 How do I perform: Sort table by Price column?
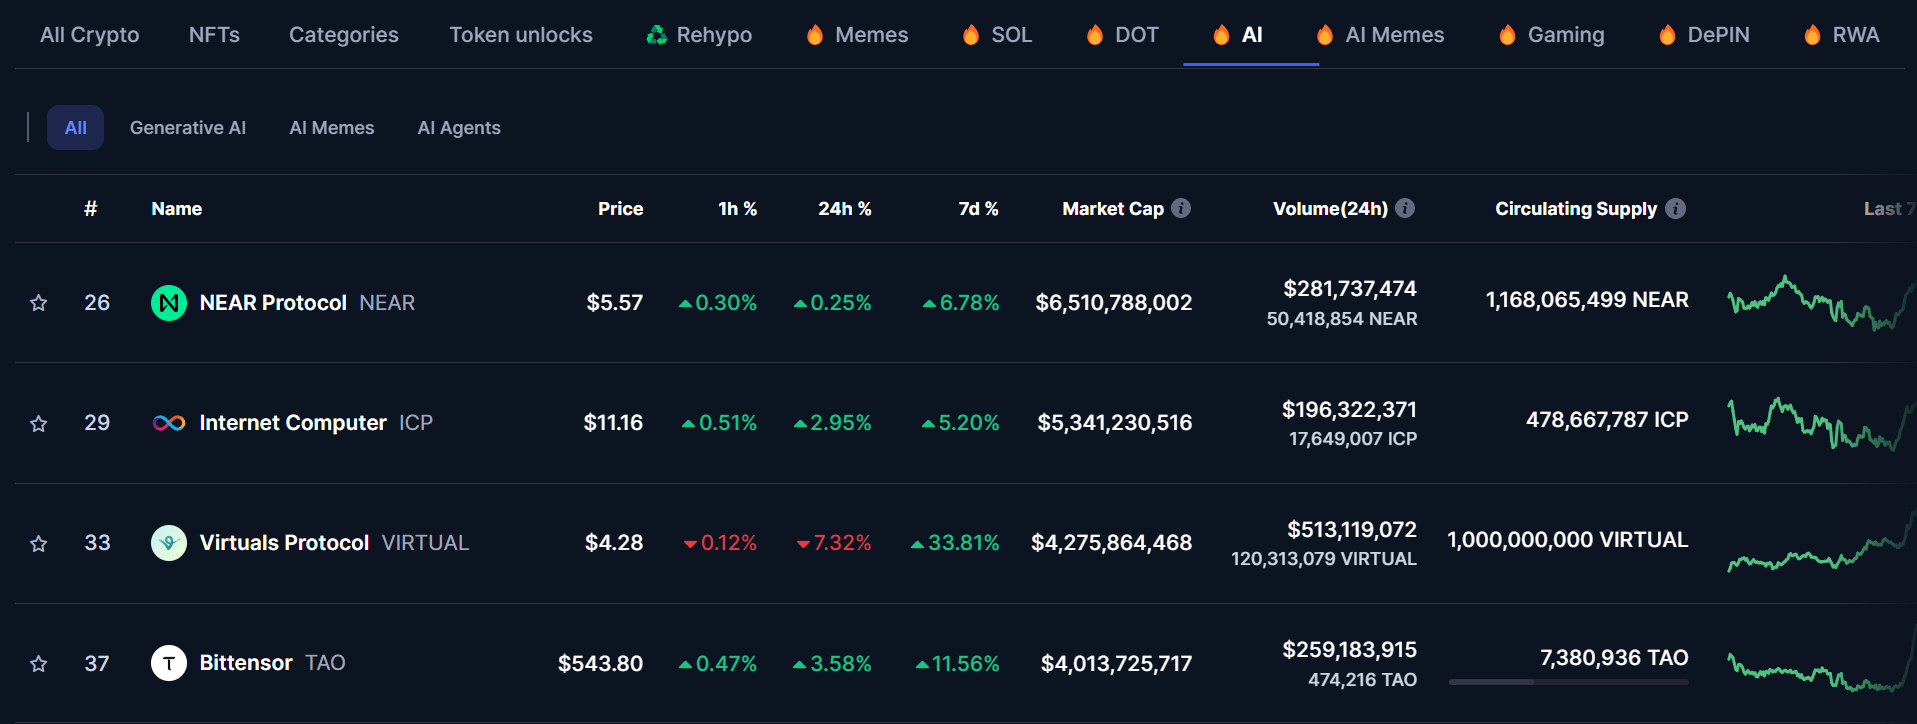pyautogui.click(x=620, y=208)
